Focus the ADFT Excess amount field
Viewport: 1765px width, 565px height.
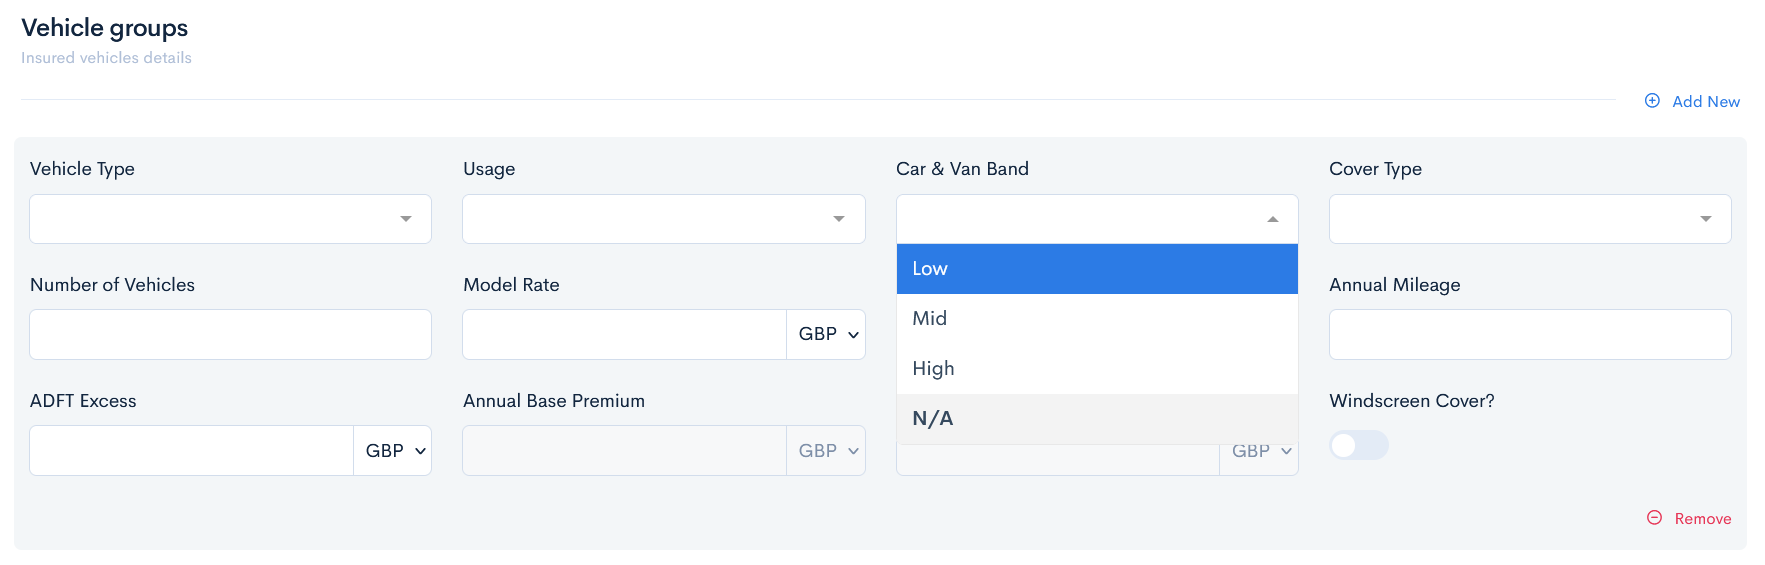tap(191, 451)
